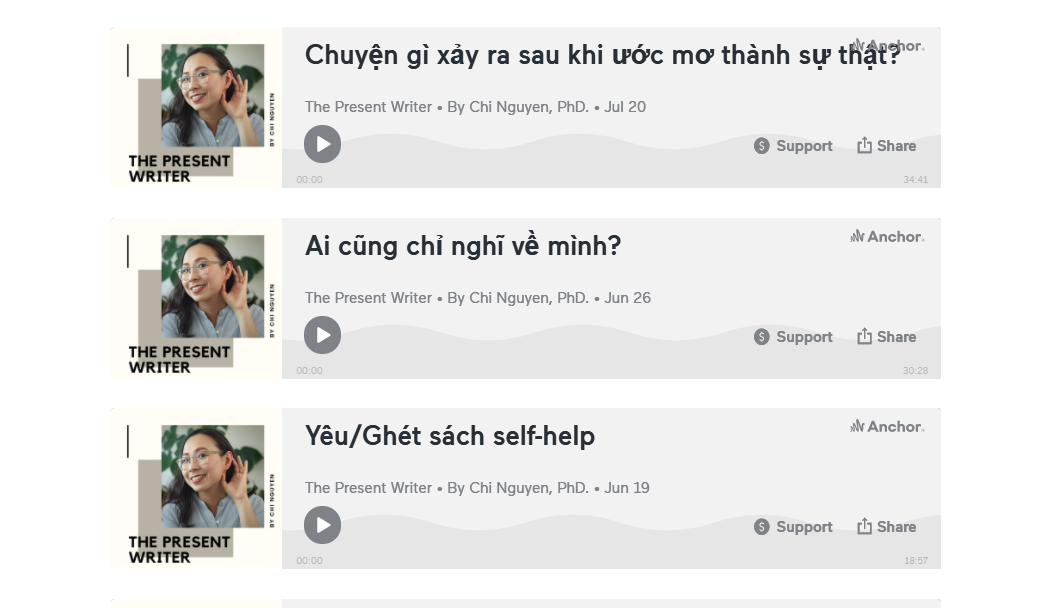The image size is (1060, 608).
Task: Click the Support dollar icon on first episode
Action: (x=760, y=145)
